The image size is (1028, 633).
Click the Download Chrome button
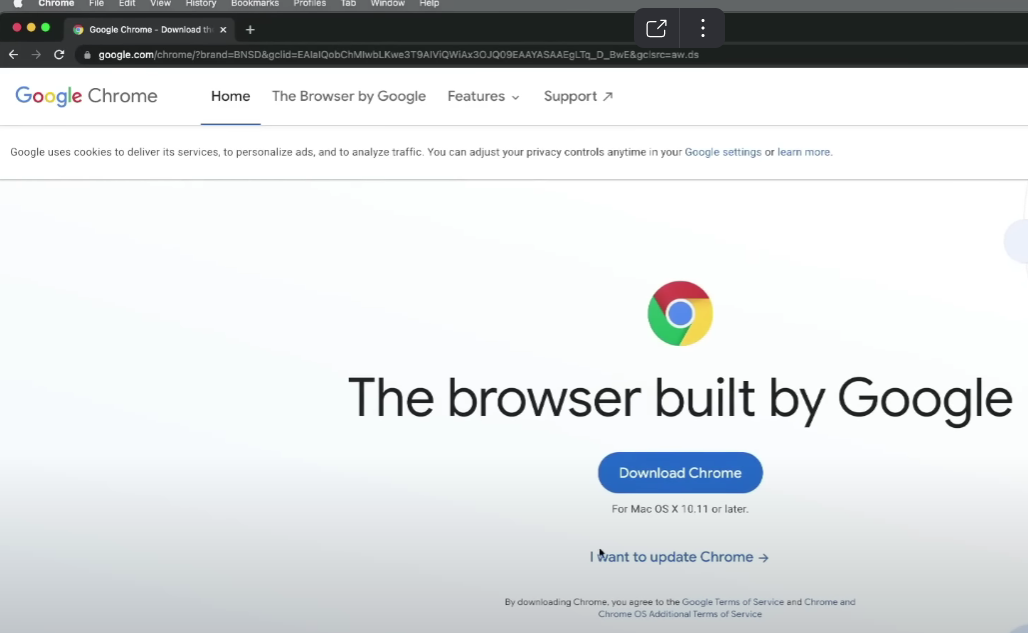click(x=680, y=472)
